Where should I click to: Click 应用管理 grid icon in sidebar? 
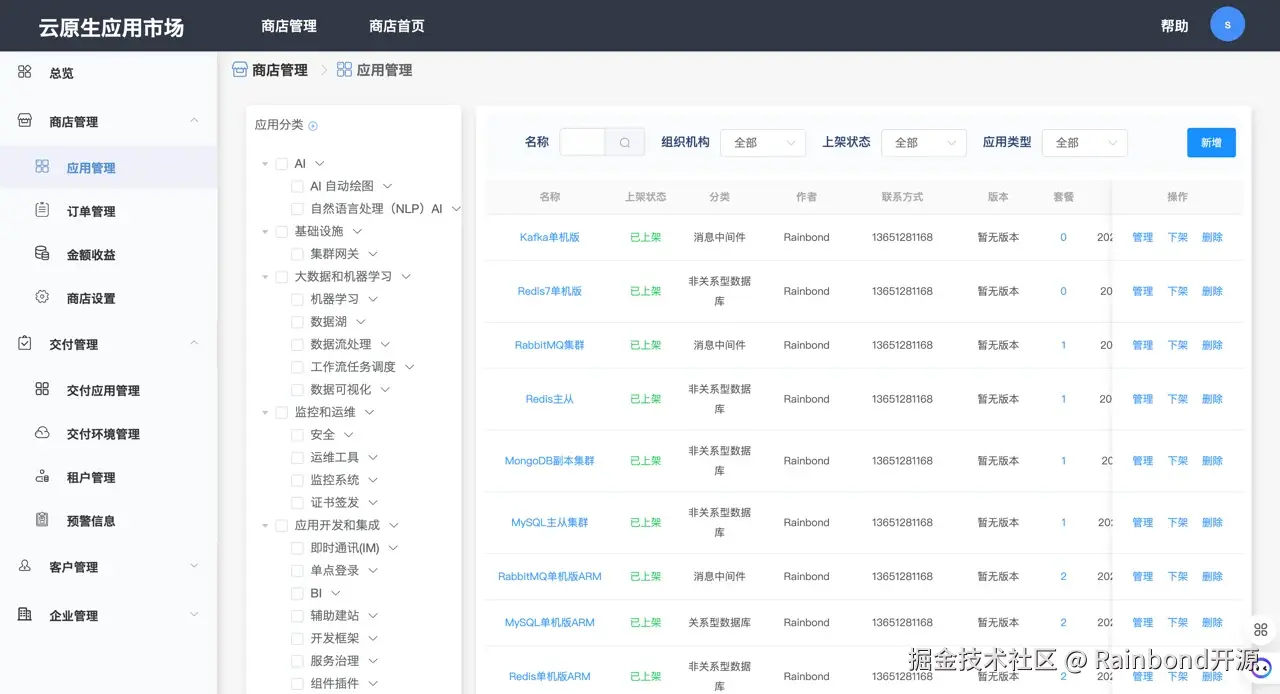[42, 167]
